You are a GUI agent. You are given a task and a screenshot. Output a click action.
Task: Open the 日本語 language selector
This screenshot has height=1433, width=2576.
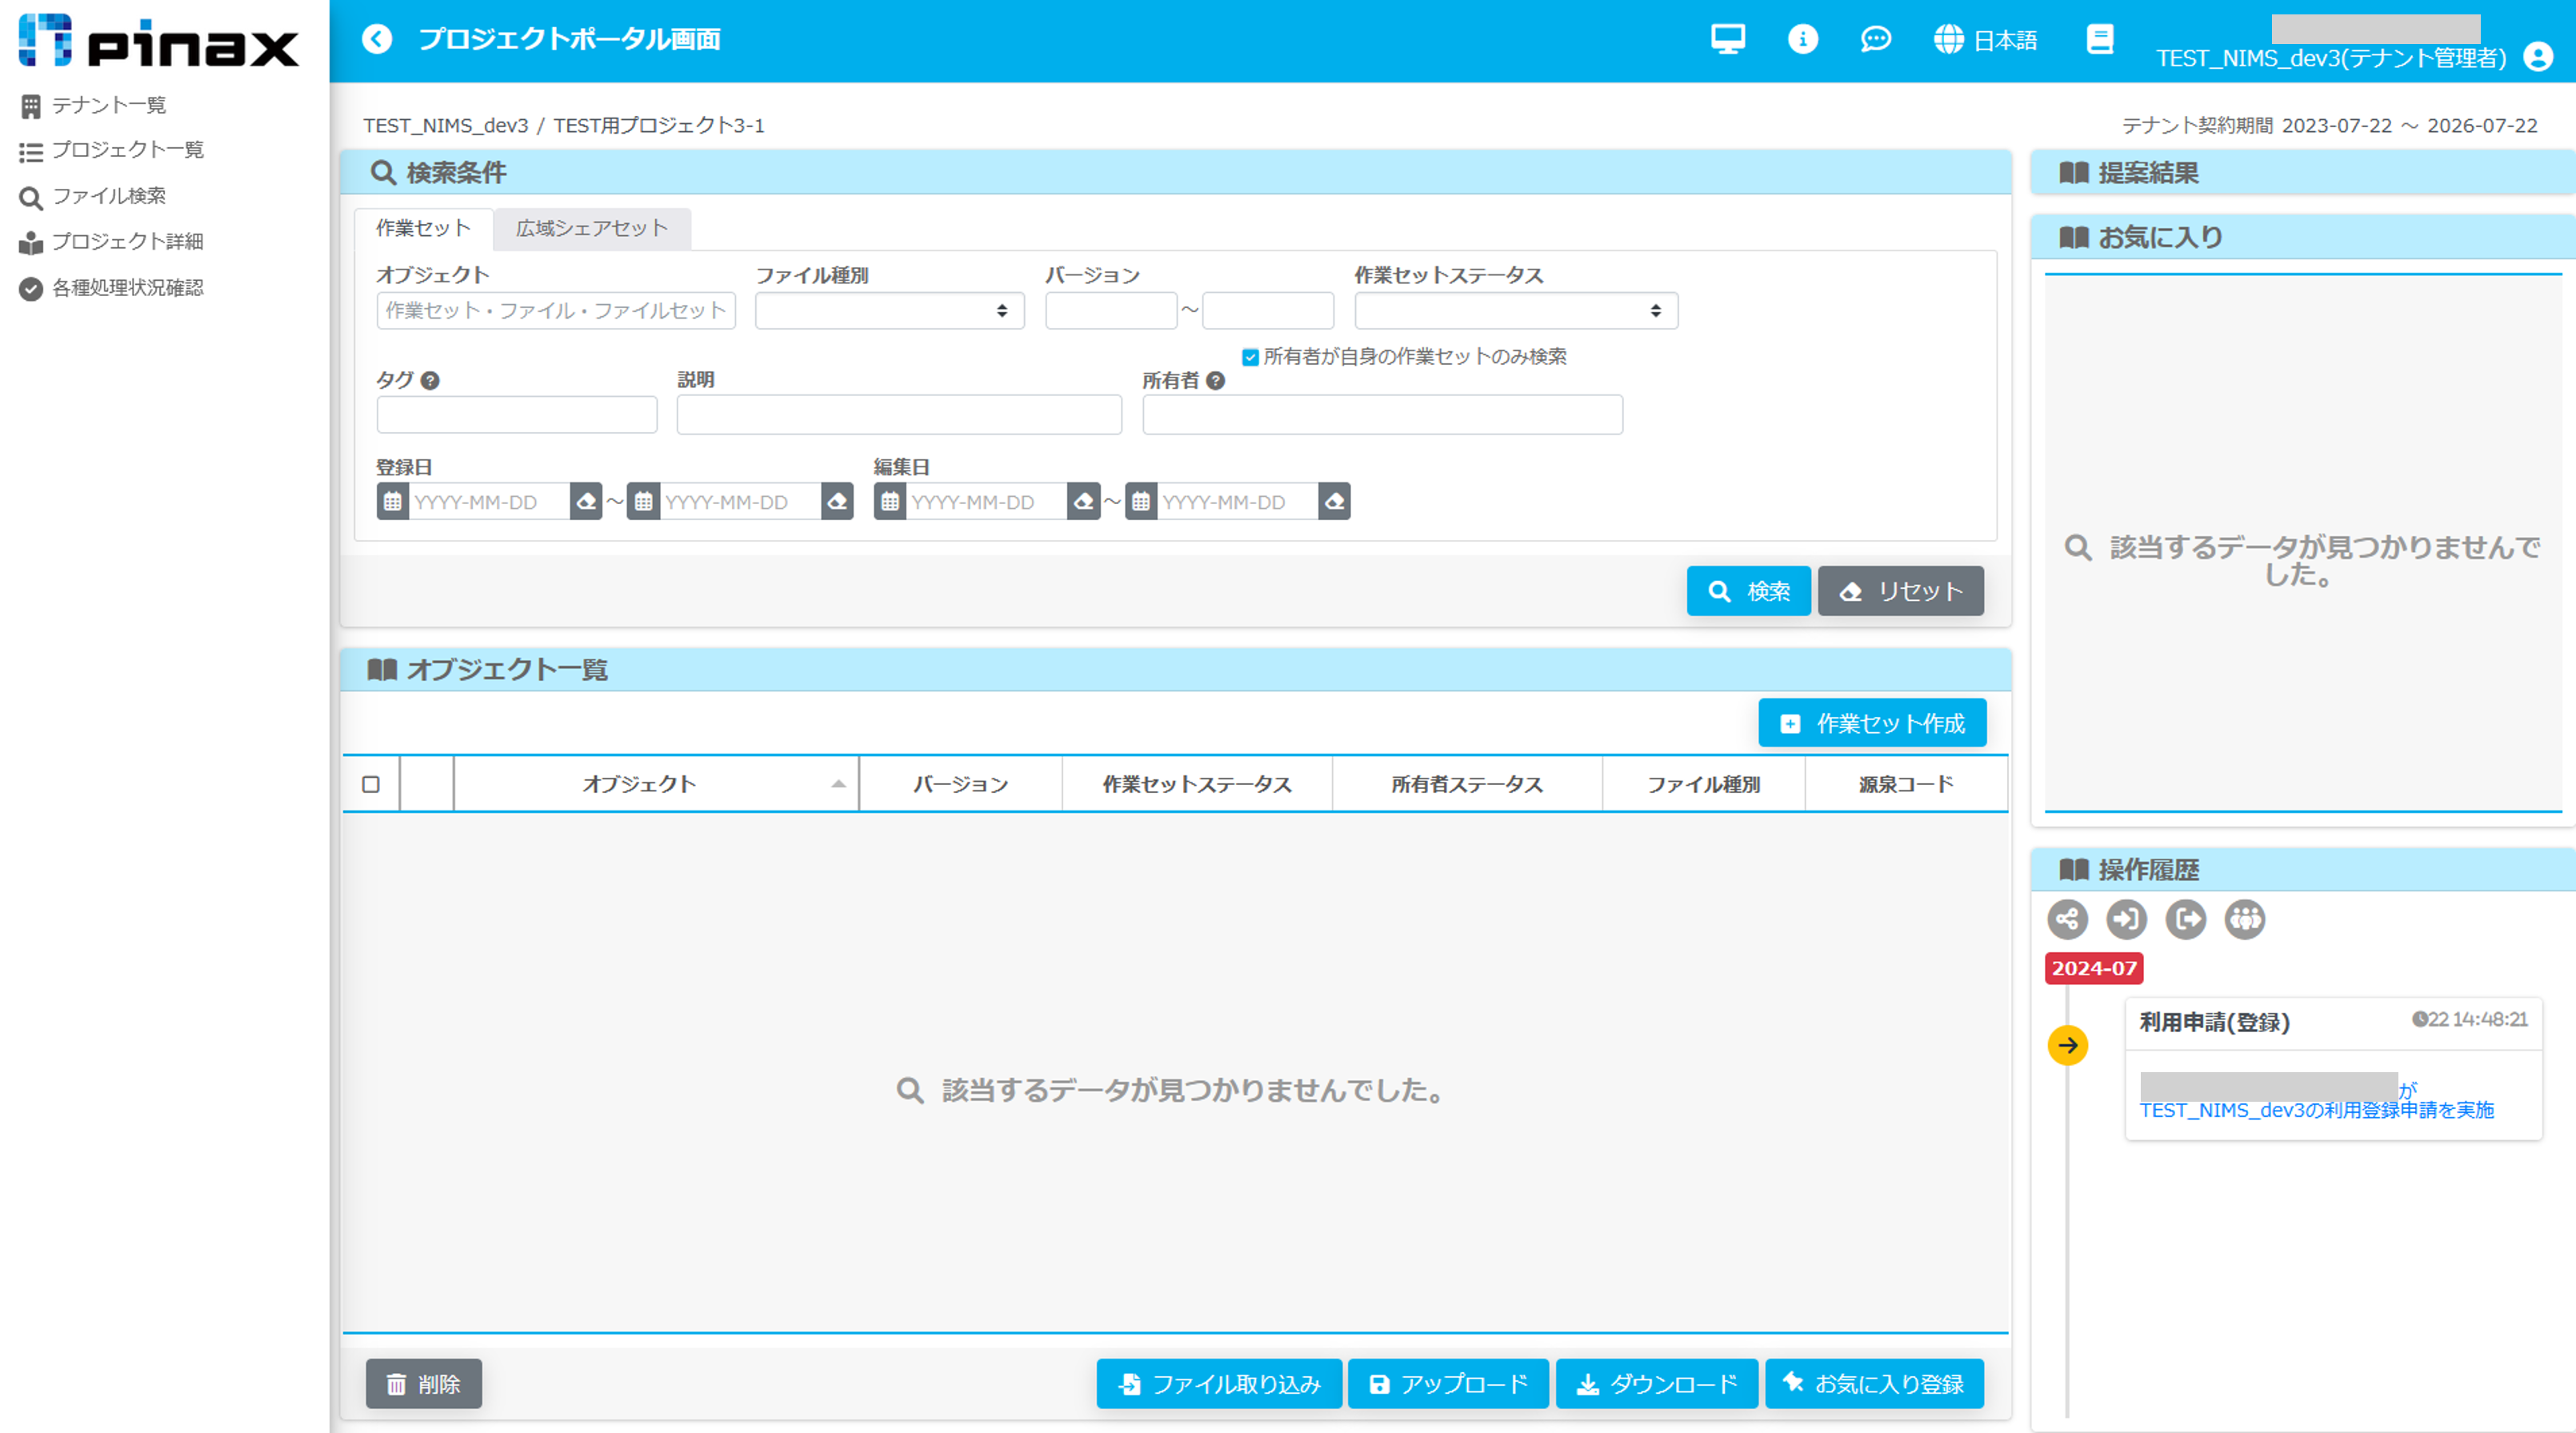coord(1985,40)
